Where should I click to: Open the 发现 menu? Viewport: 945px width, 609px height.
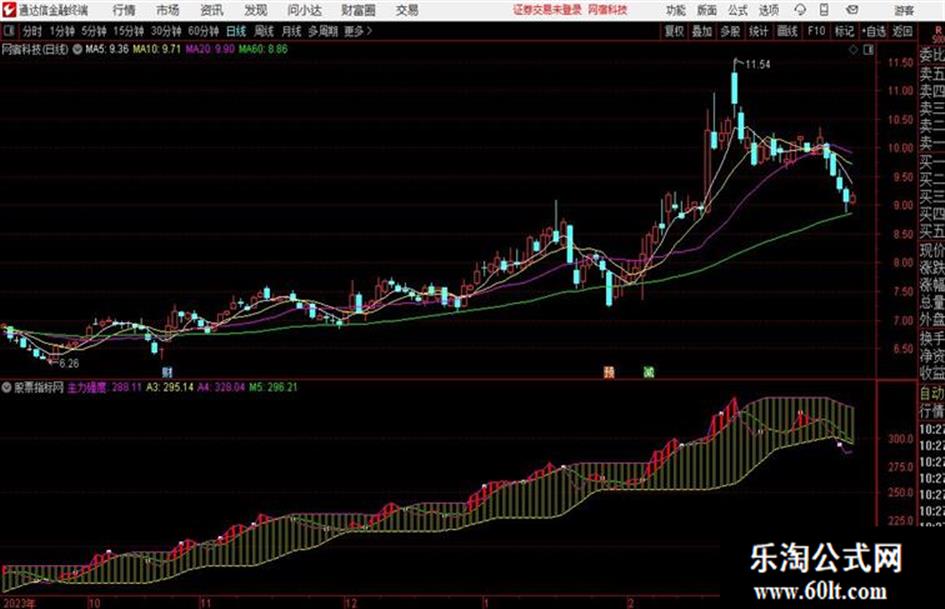click(x=255, y=10)
